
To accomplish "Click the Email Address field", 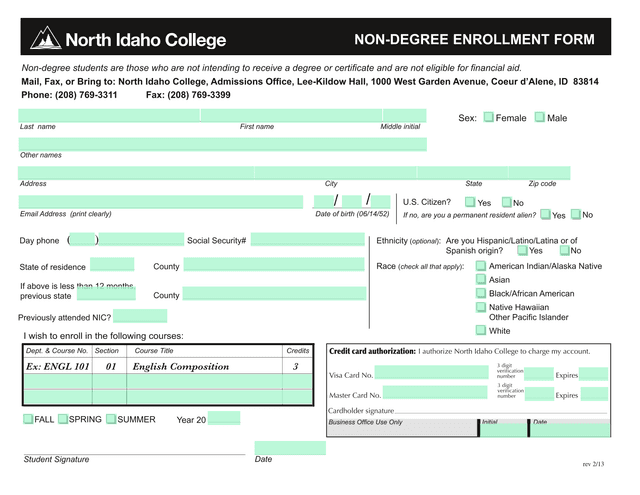I will coord(161,202).
